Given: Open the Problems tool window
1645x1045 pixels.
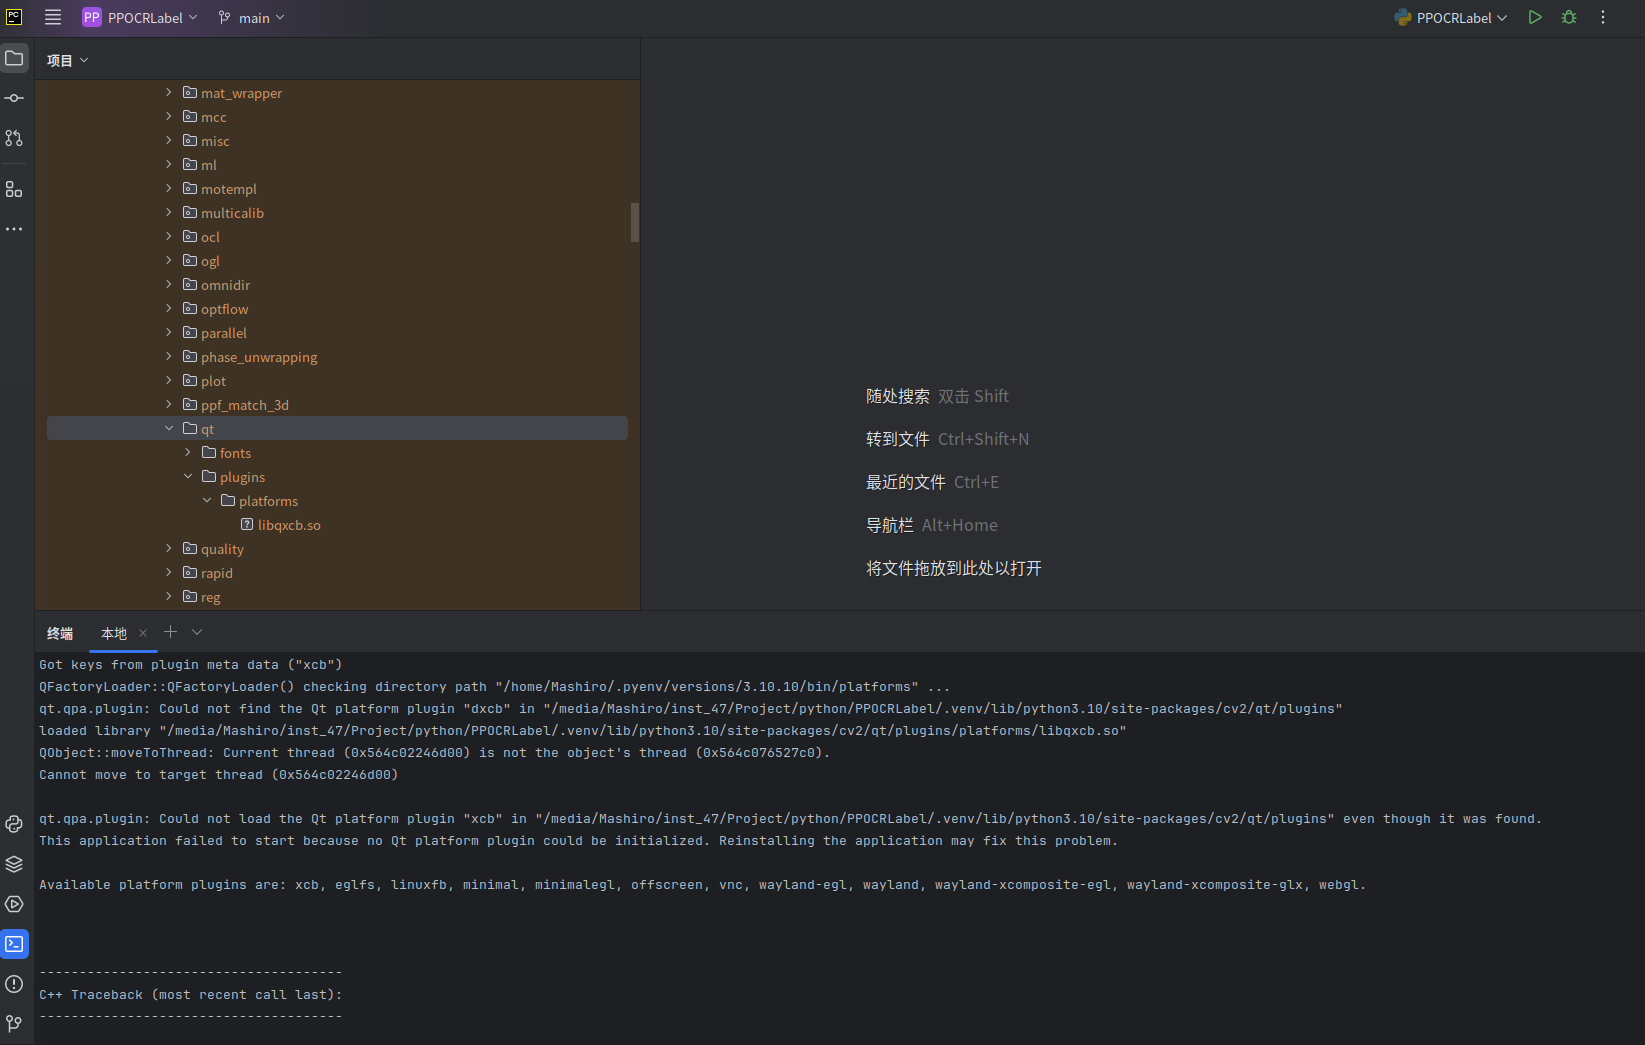Looking at the screenshot, I should pyautogui.click(x=14, y=984).
